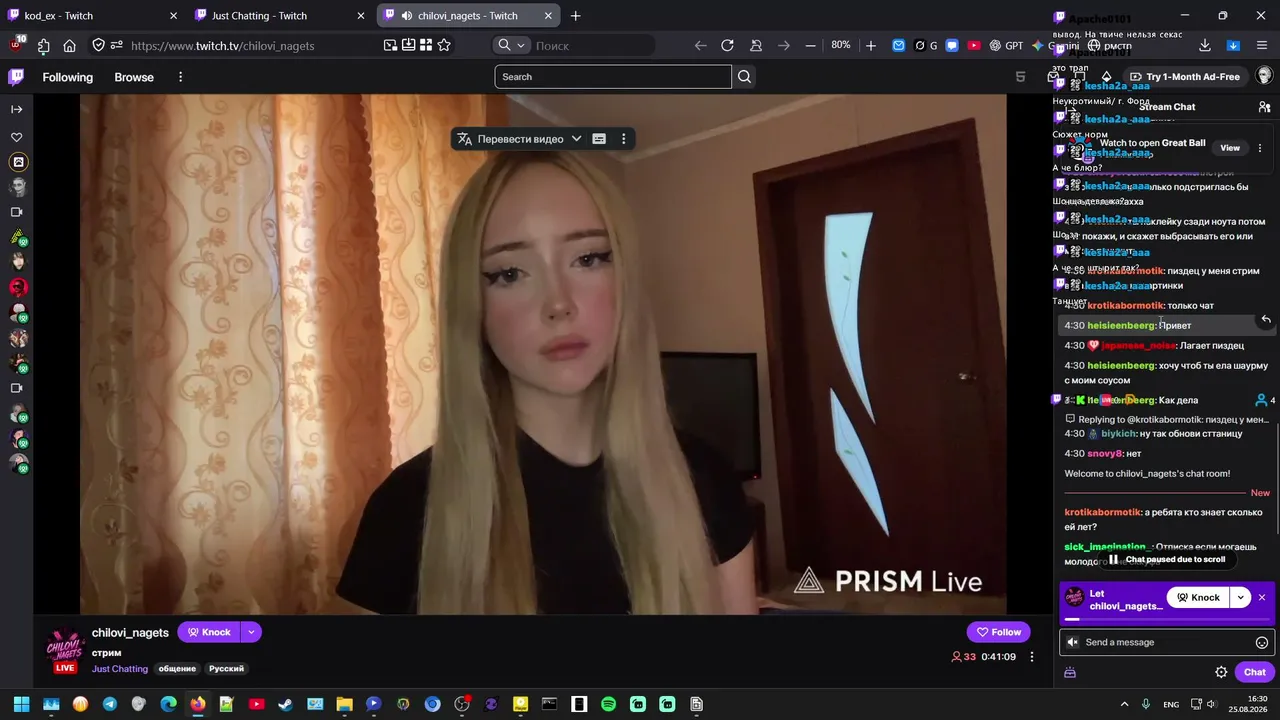
Task: Open chat settings gear
Action: coord(1221,672)
